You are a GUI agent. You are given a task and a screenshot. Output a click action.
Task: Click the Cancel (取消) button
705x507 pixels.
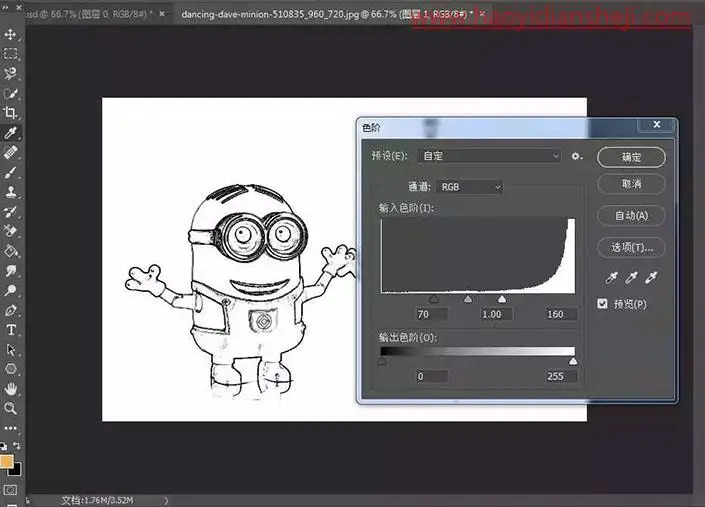pyautogui.click(x=631, y=184)
